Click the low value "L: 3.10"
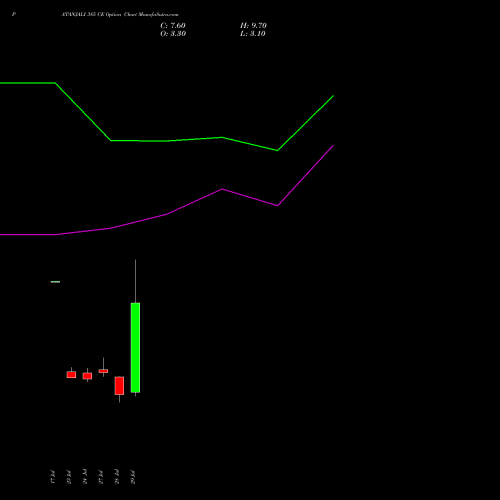500x500 pixels. 253,34
